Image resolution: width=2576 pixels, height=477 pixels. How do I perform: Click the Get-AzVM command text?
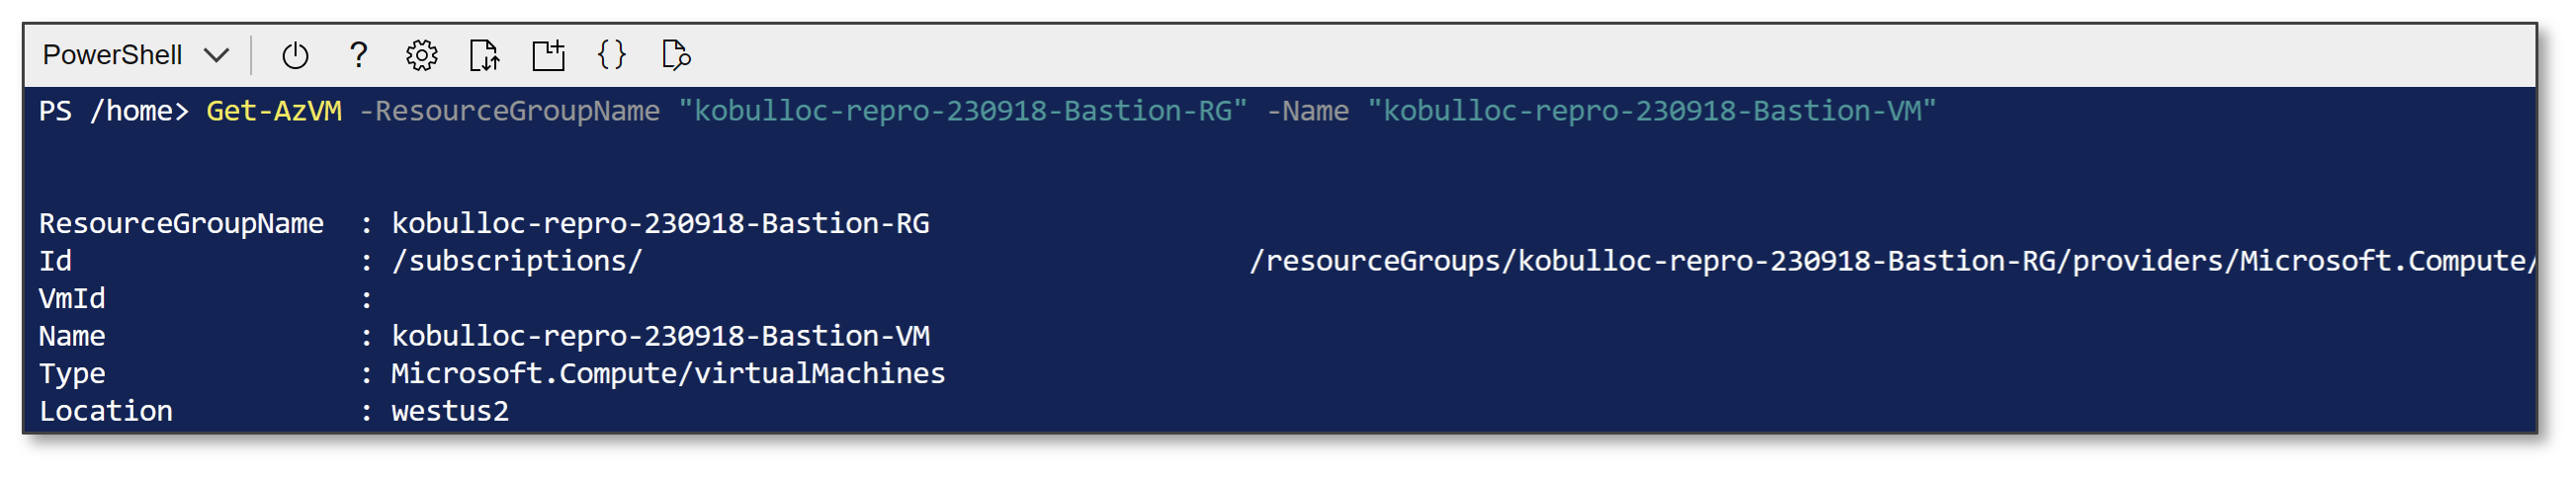click(274, 111)
